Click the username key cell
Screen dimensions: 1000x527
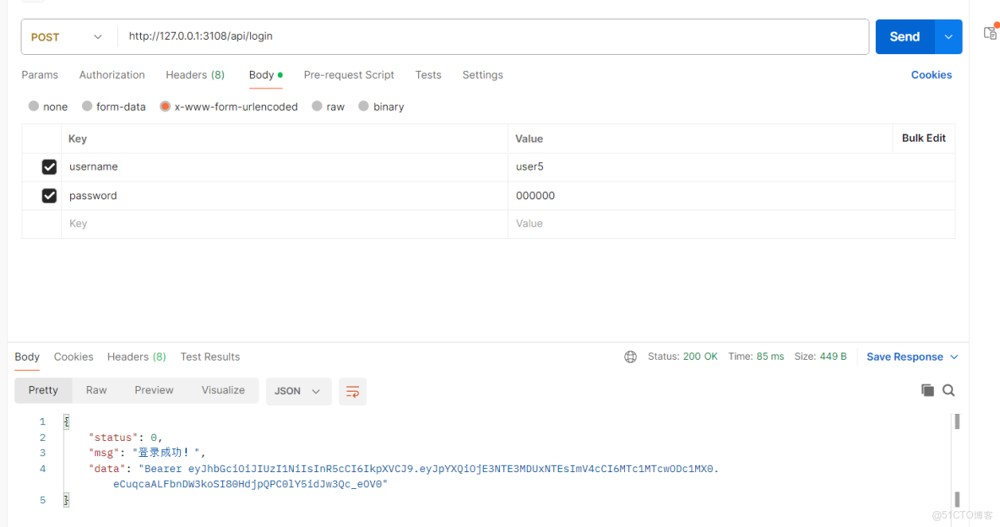click(x=284, y=167)
